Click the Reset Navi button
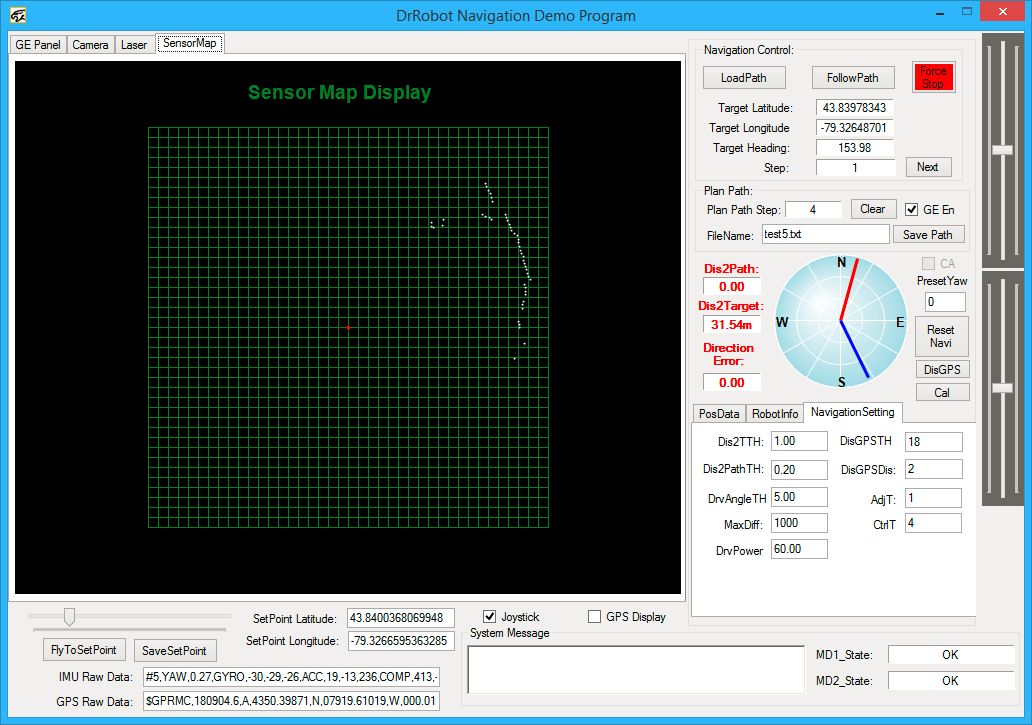Screen dimensions: 1032x725 tap(941, 336)
